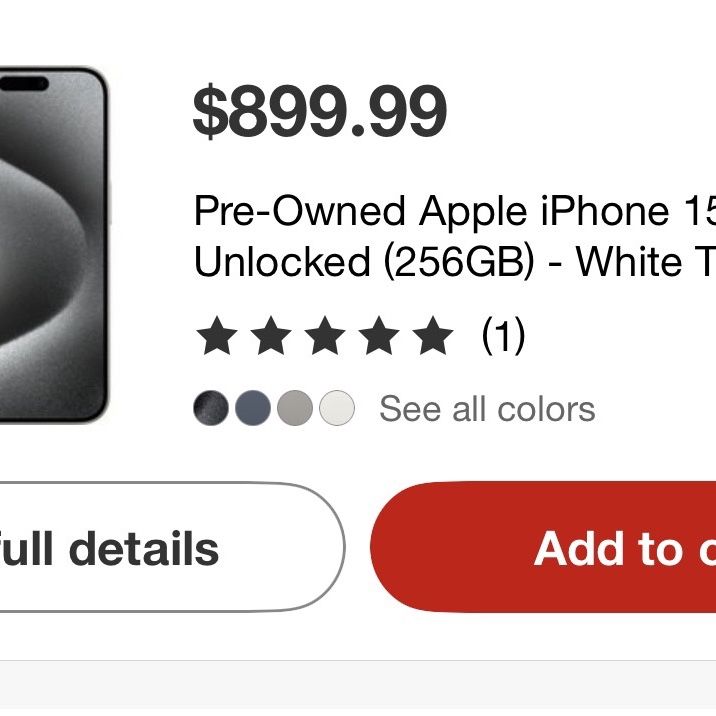
Task: Click the fourth rating star
Action: click(379, 336)
